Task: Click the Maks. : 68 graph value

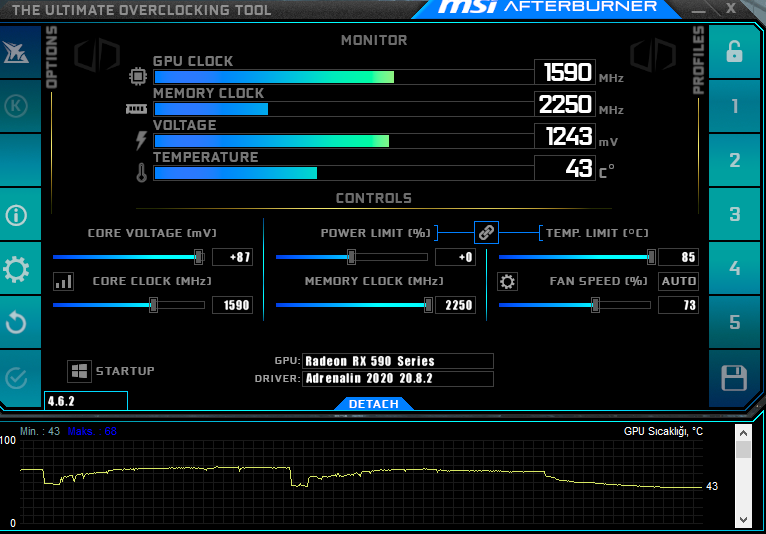Action: click(92, 431)
